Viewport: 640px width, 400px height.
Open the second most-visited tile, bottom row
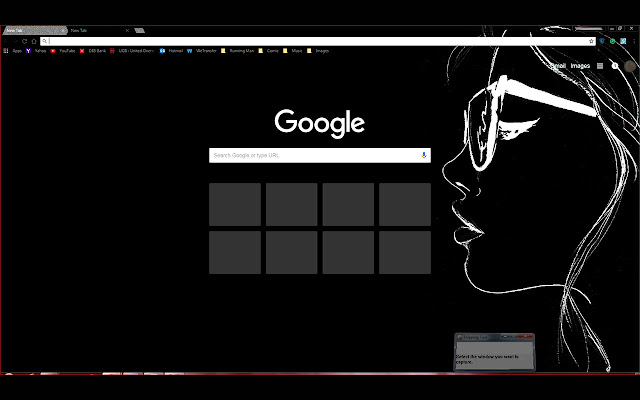(x=291, y=252)
